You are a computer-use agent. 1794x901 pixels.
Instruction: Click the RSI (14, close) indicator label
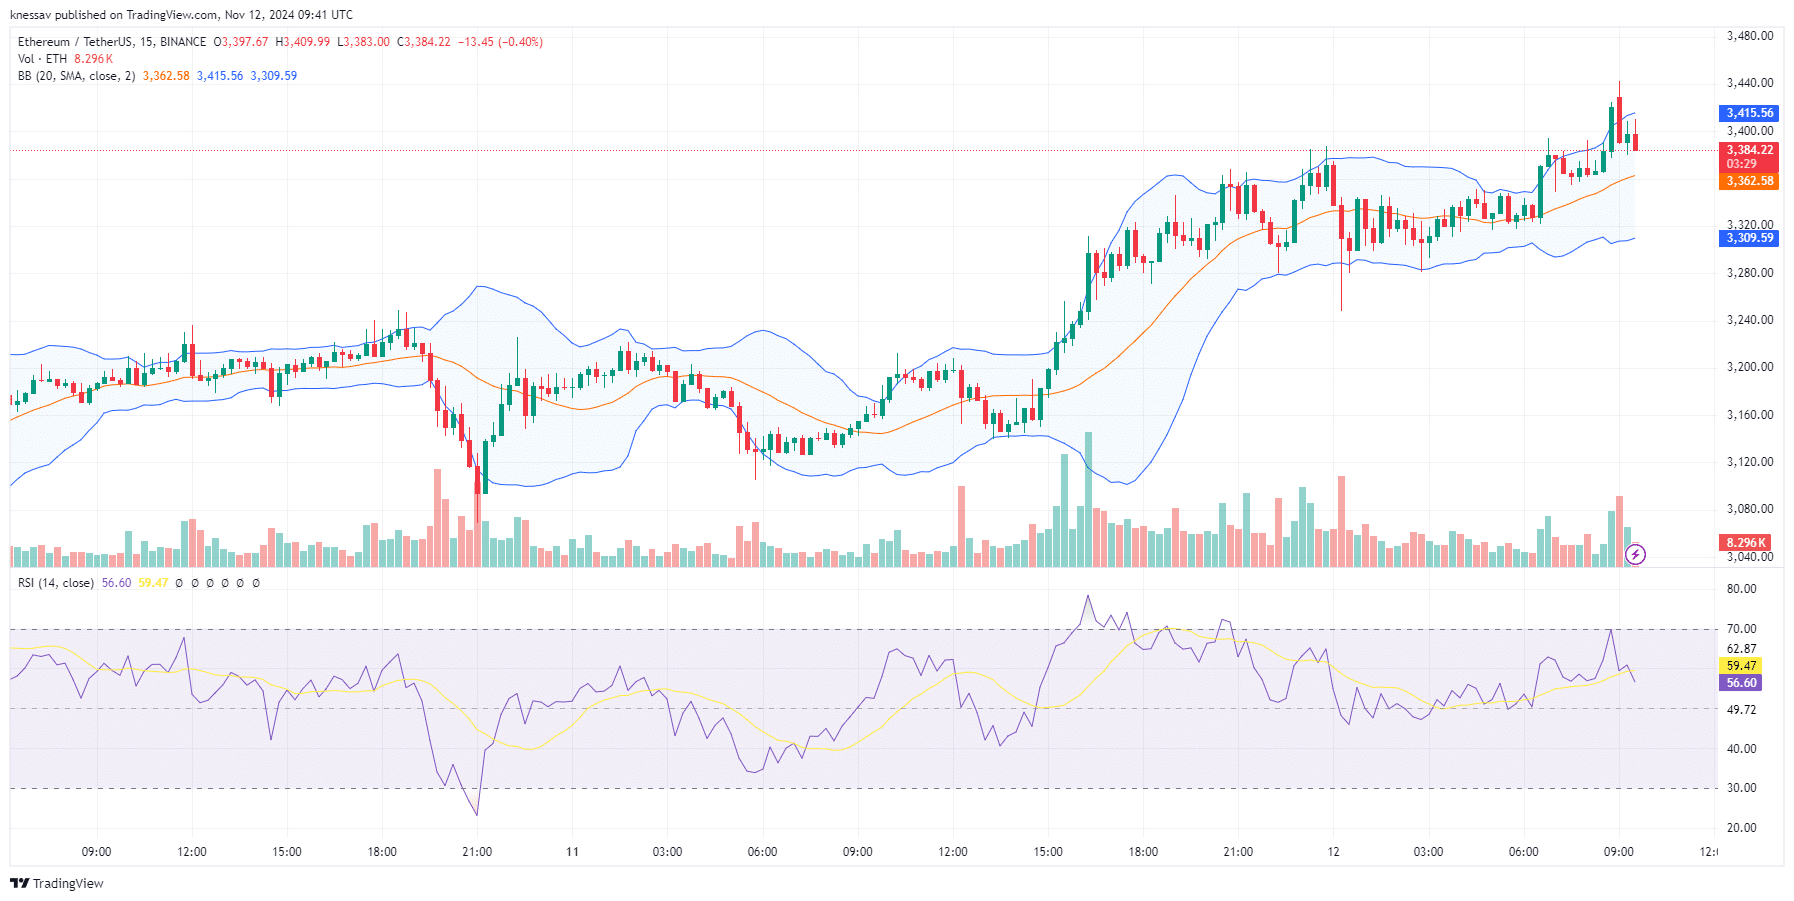[x=56, y=583]
